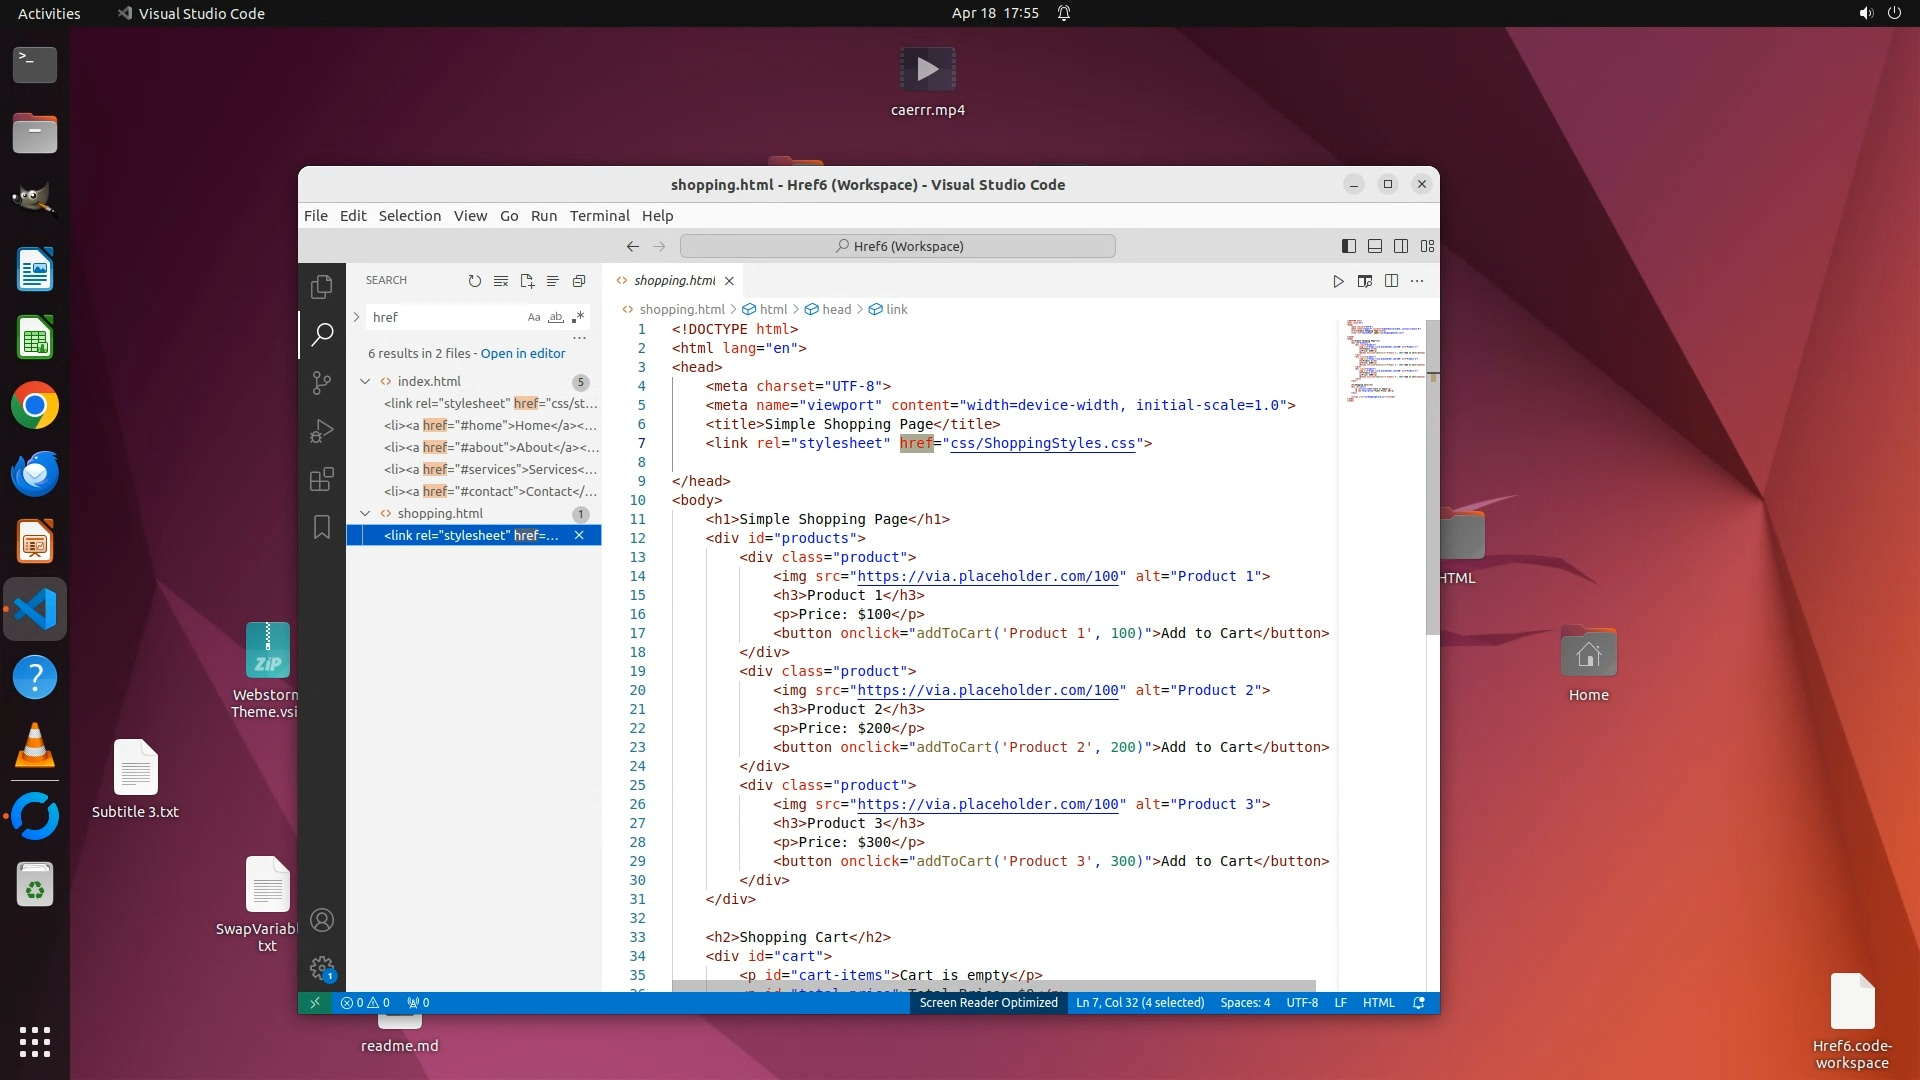This screenshot has width=1920, height=1080.
Task: Click the href search input field
Action: (x=445, y=318)
